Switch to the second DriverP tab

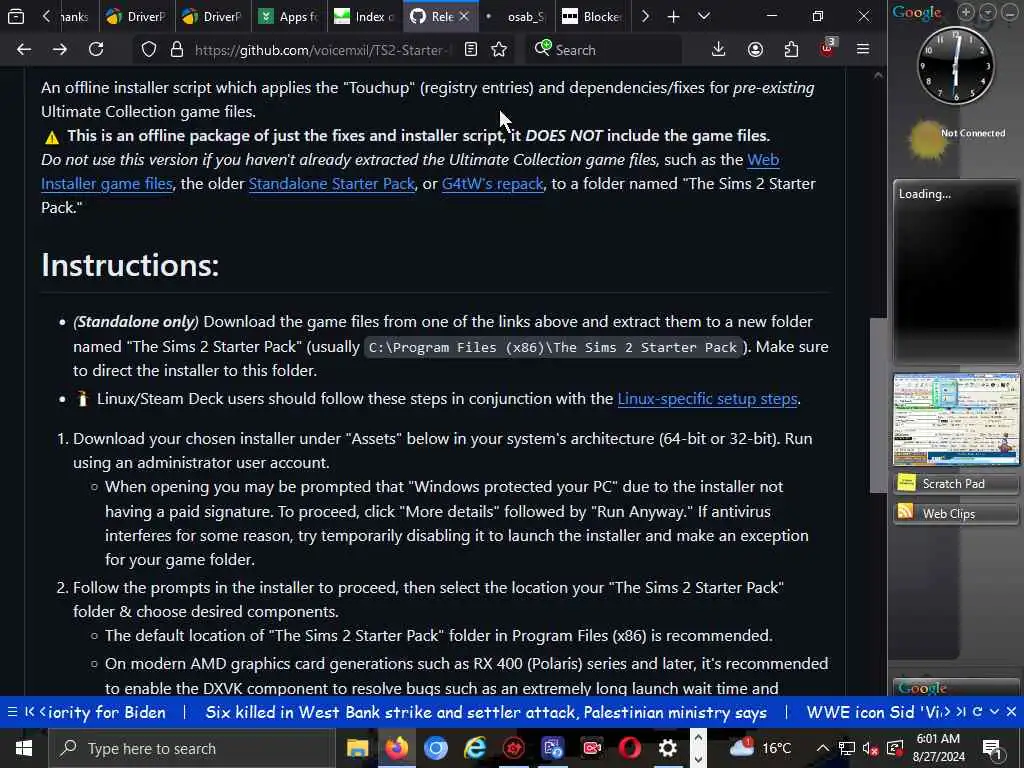click(212, 17)
